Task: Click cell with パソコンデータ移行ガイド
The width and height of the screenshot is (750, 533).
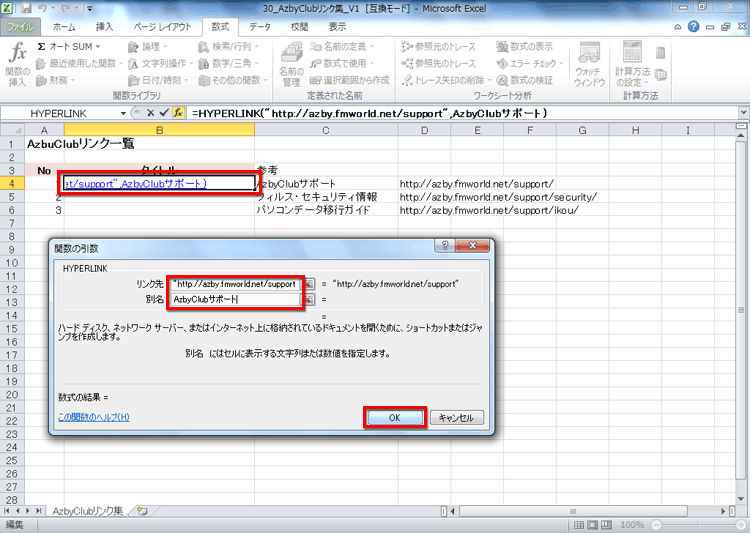Action: click(326, 210)
